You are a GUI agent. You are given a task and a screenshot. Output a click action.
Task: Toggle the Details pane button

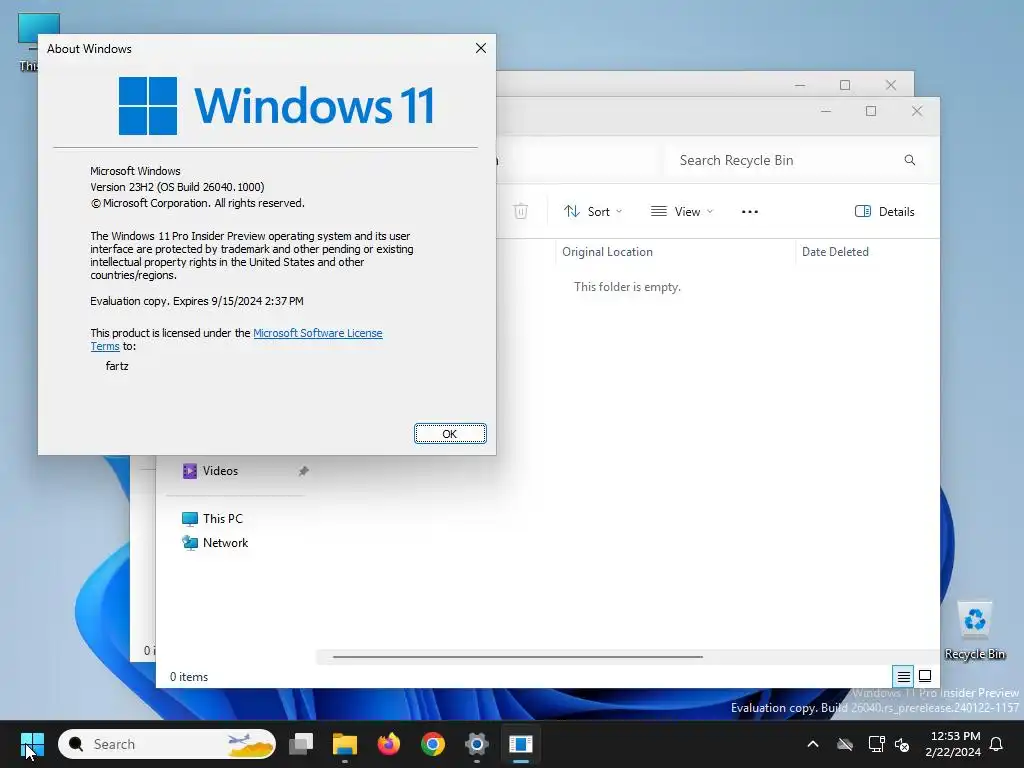[885, 212]
